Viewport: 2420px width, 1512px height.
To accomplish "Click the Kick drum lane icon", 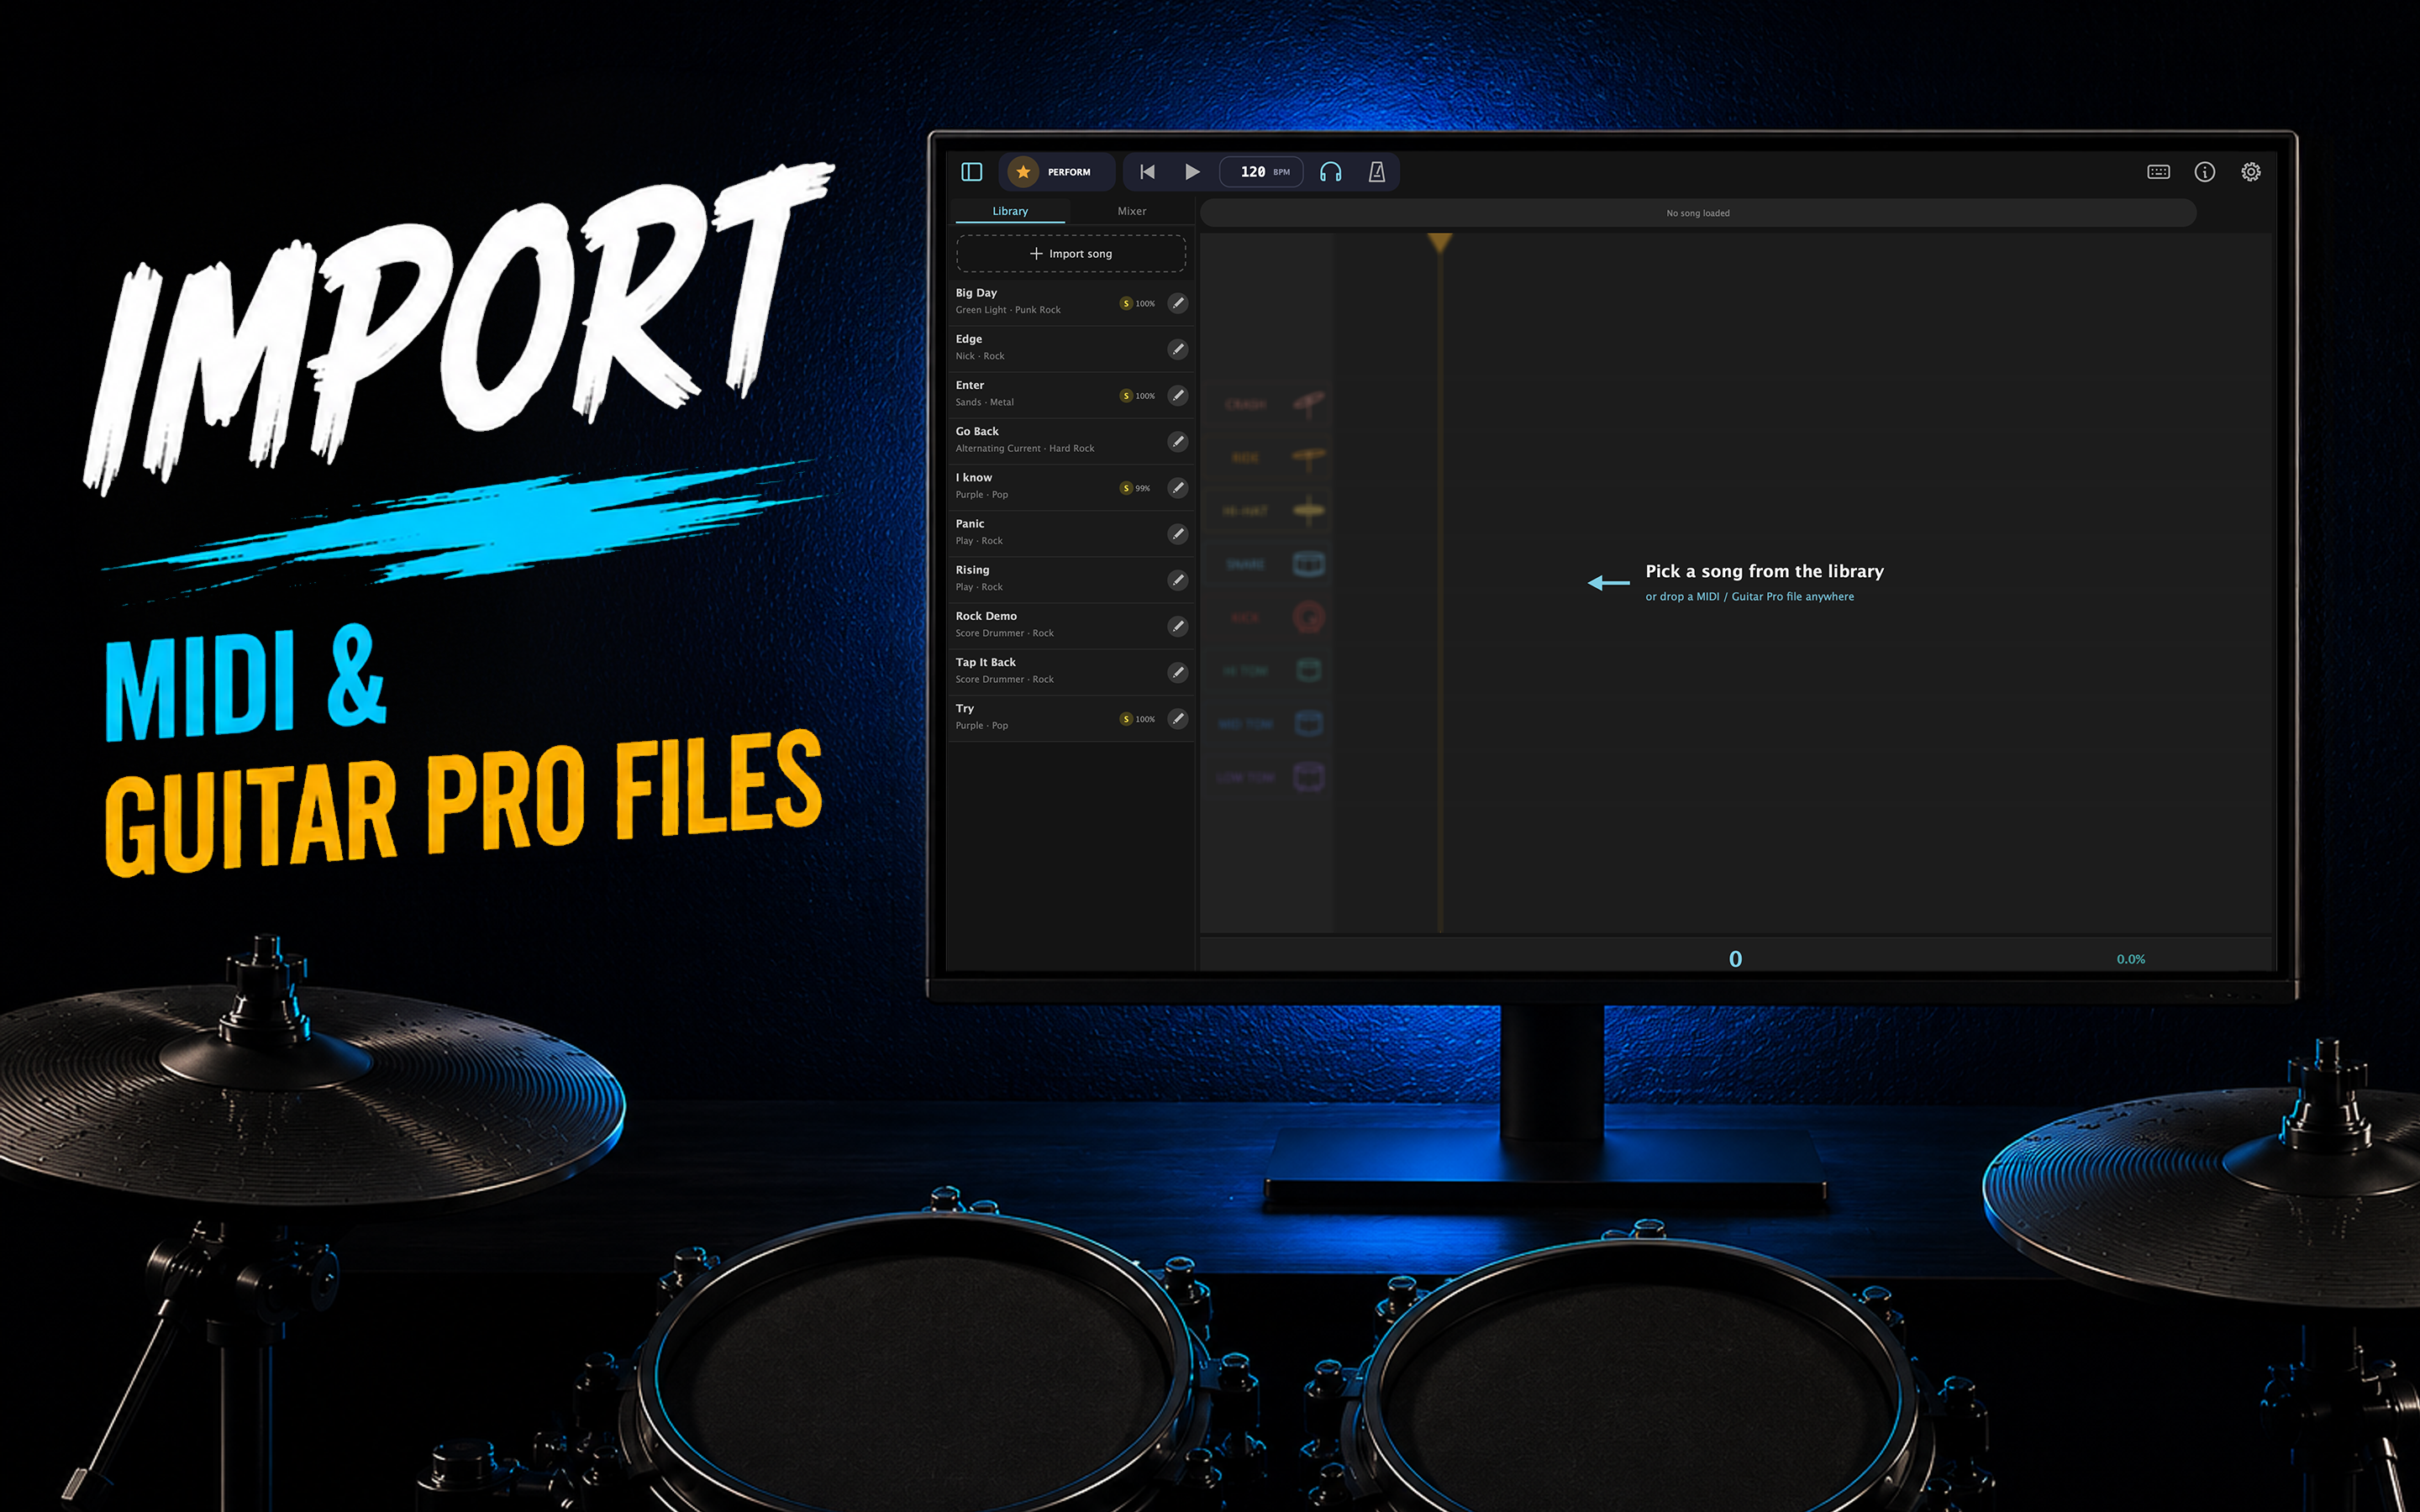I will click(x=1308, y=617).
